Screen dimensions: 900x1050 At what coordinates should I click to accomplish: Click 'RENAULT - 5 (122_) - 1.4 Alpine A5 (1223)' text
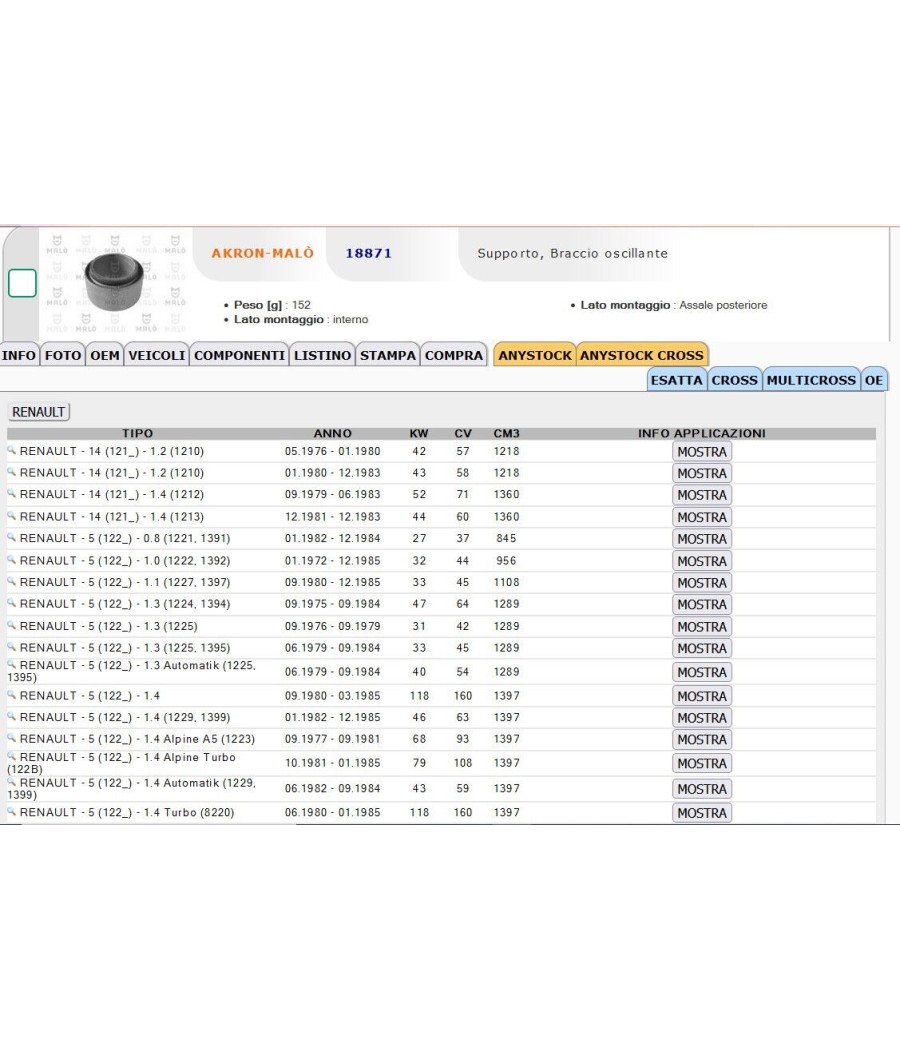pos(137,739)
